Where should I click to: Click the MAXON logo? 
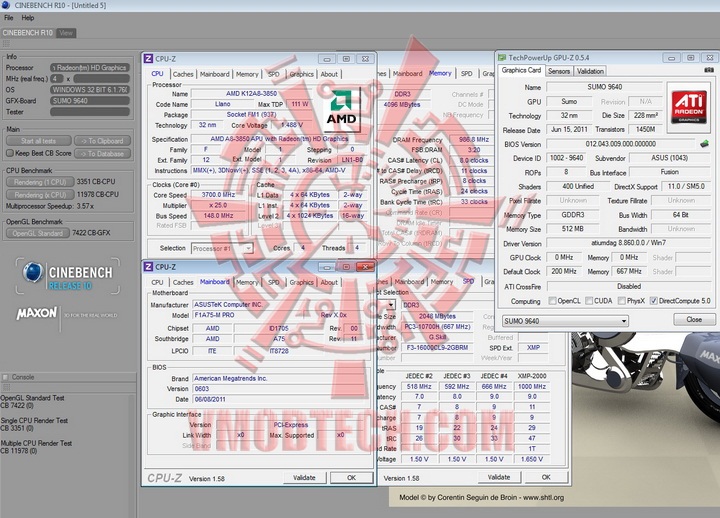coord(37,314)
